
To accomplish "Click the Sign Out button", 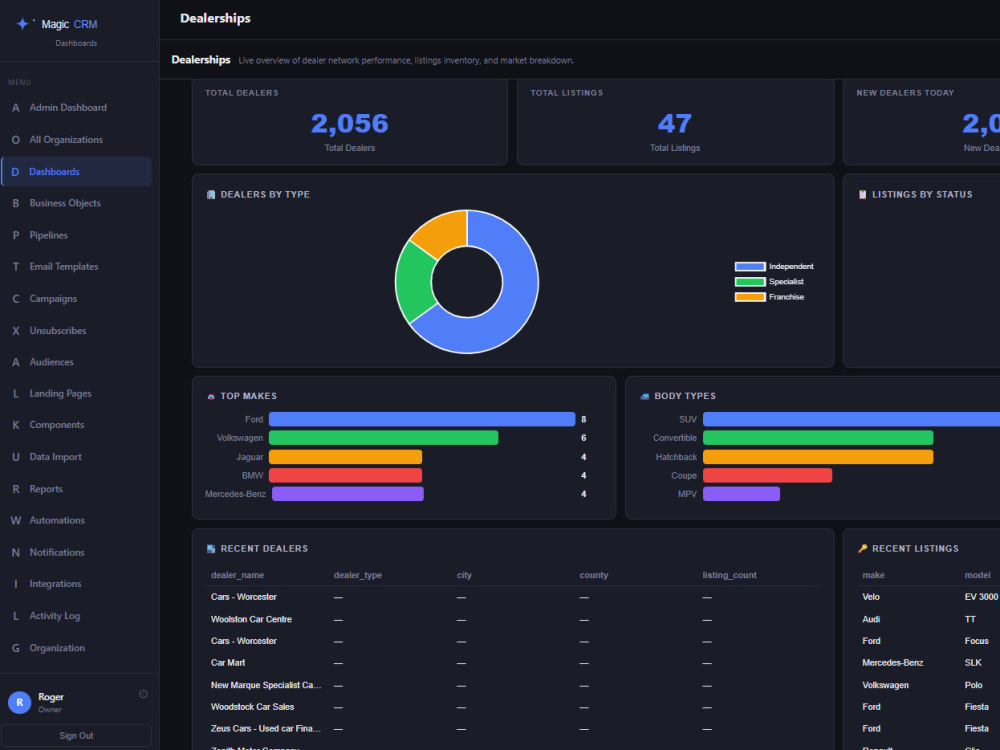I will click(x=77, y=735).
